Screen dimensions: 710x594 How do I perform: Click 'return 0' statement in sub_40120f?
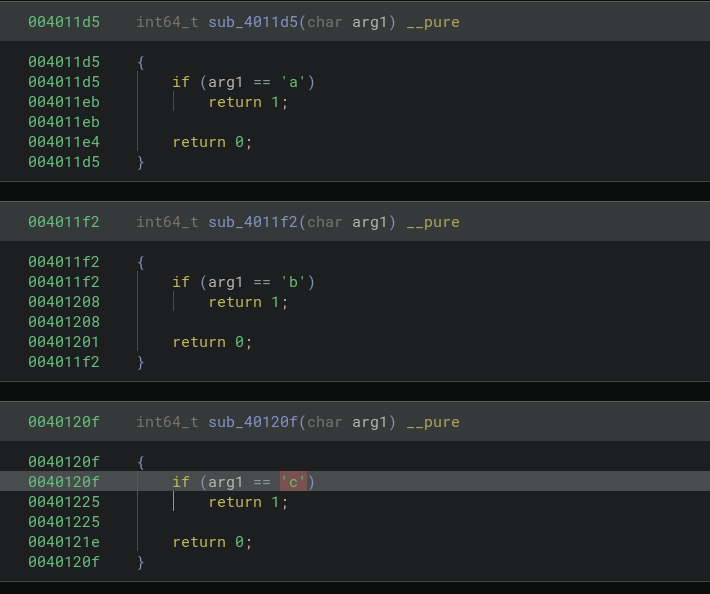pyautogui.click(x=212, y=542)
